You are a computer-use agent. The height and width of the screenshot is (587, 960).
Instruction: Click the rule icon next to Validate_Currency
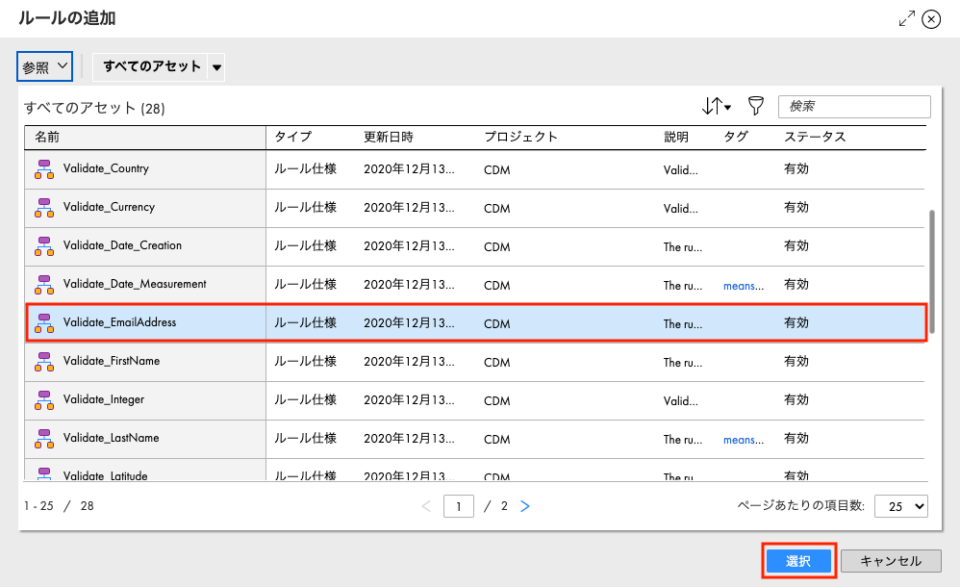pos(43,208)
